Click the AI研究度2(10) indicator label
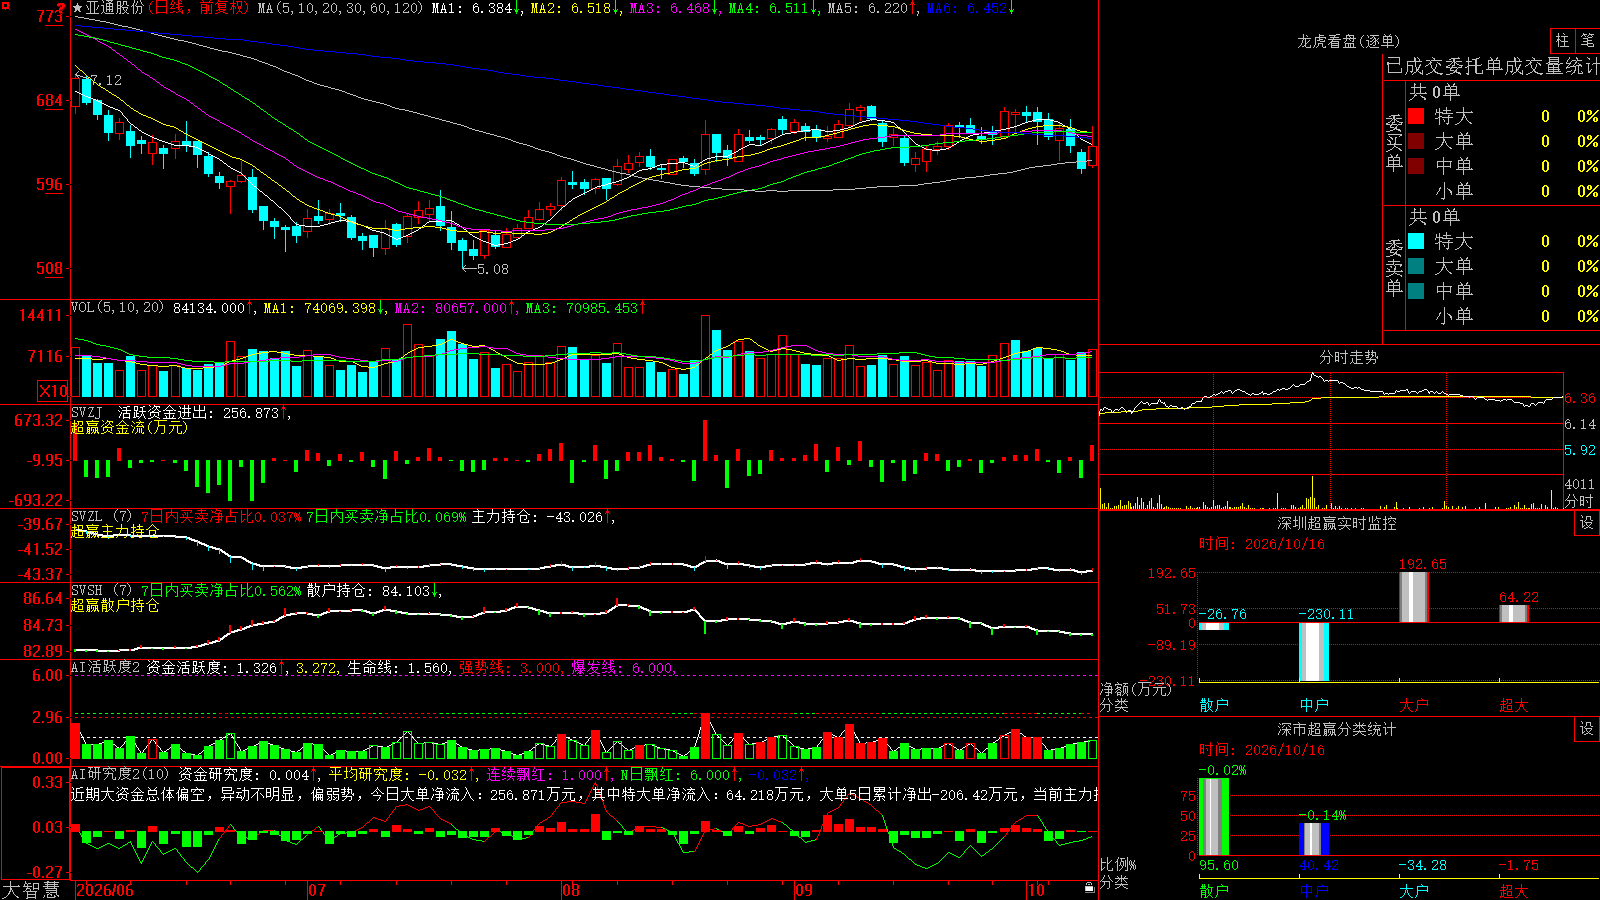1600x900 pixels. coord(120,774)
